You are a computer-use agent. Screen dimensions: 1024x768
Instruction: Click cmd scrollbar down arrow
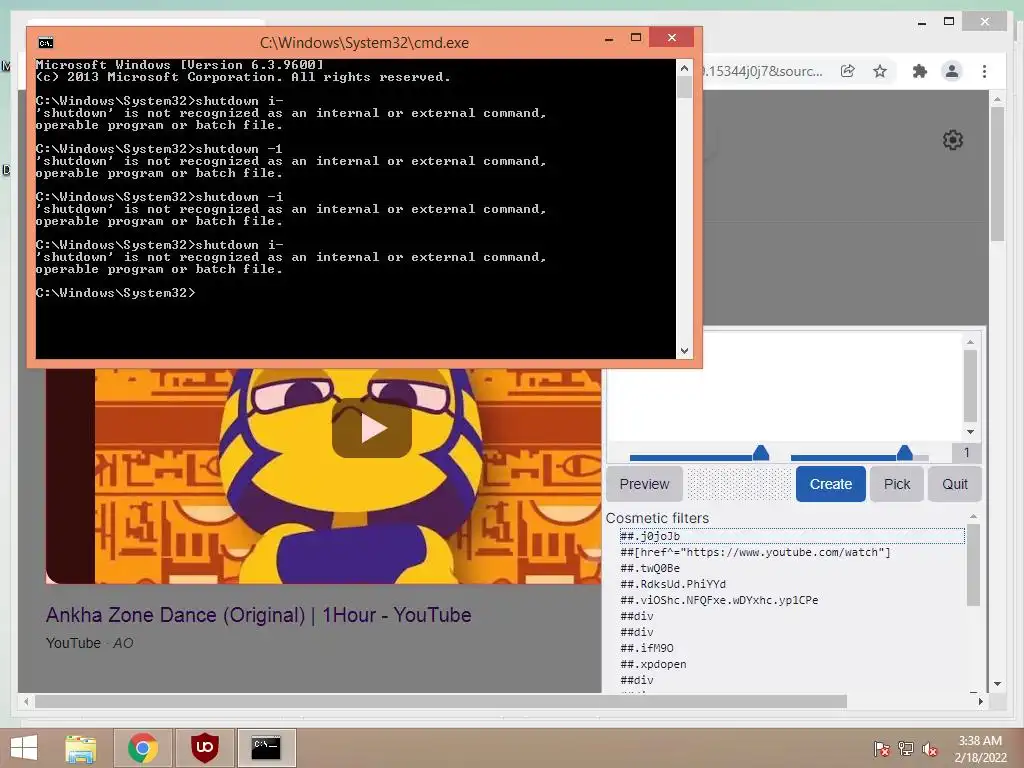tap(684, 351)
